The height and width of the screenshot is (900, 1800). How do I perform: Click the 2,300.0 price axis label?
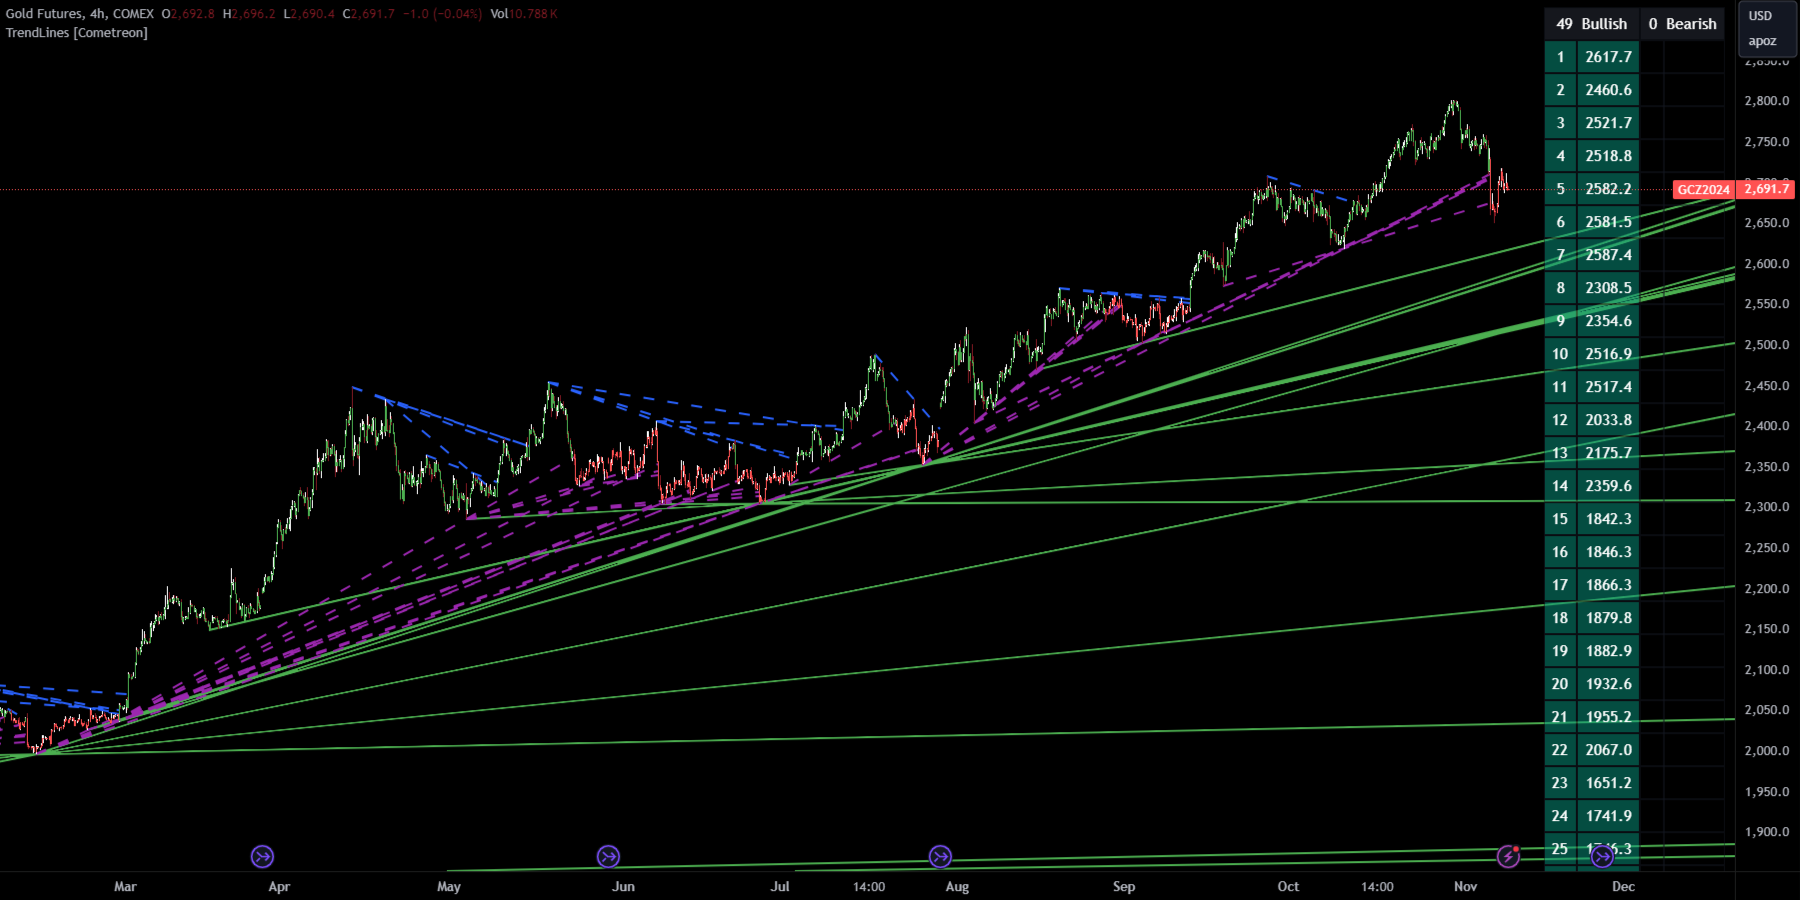point(1767,507)
